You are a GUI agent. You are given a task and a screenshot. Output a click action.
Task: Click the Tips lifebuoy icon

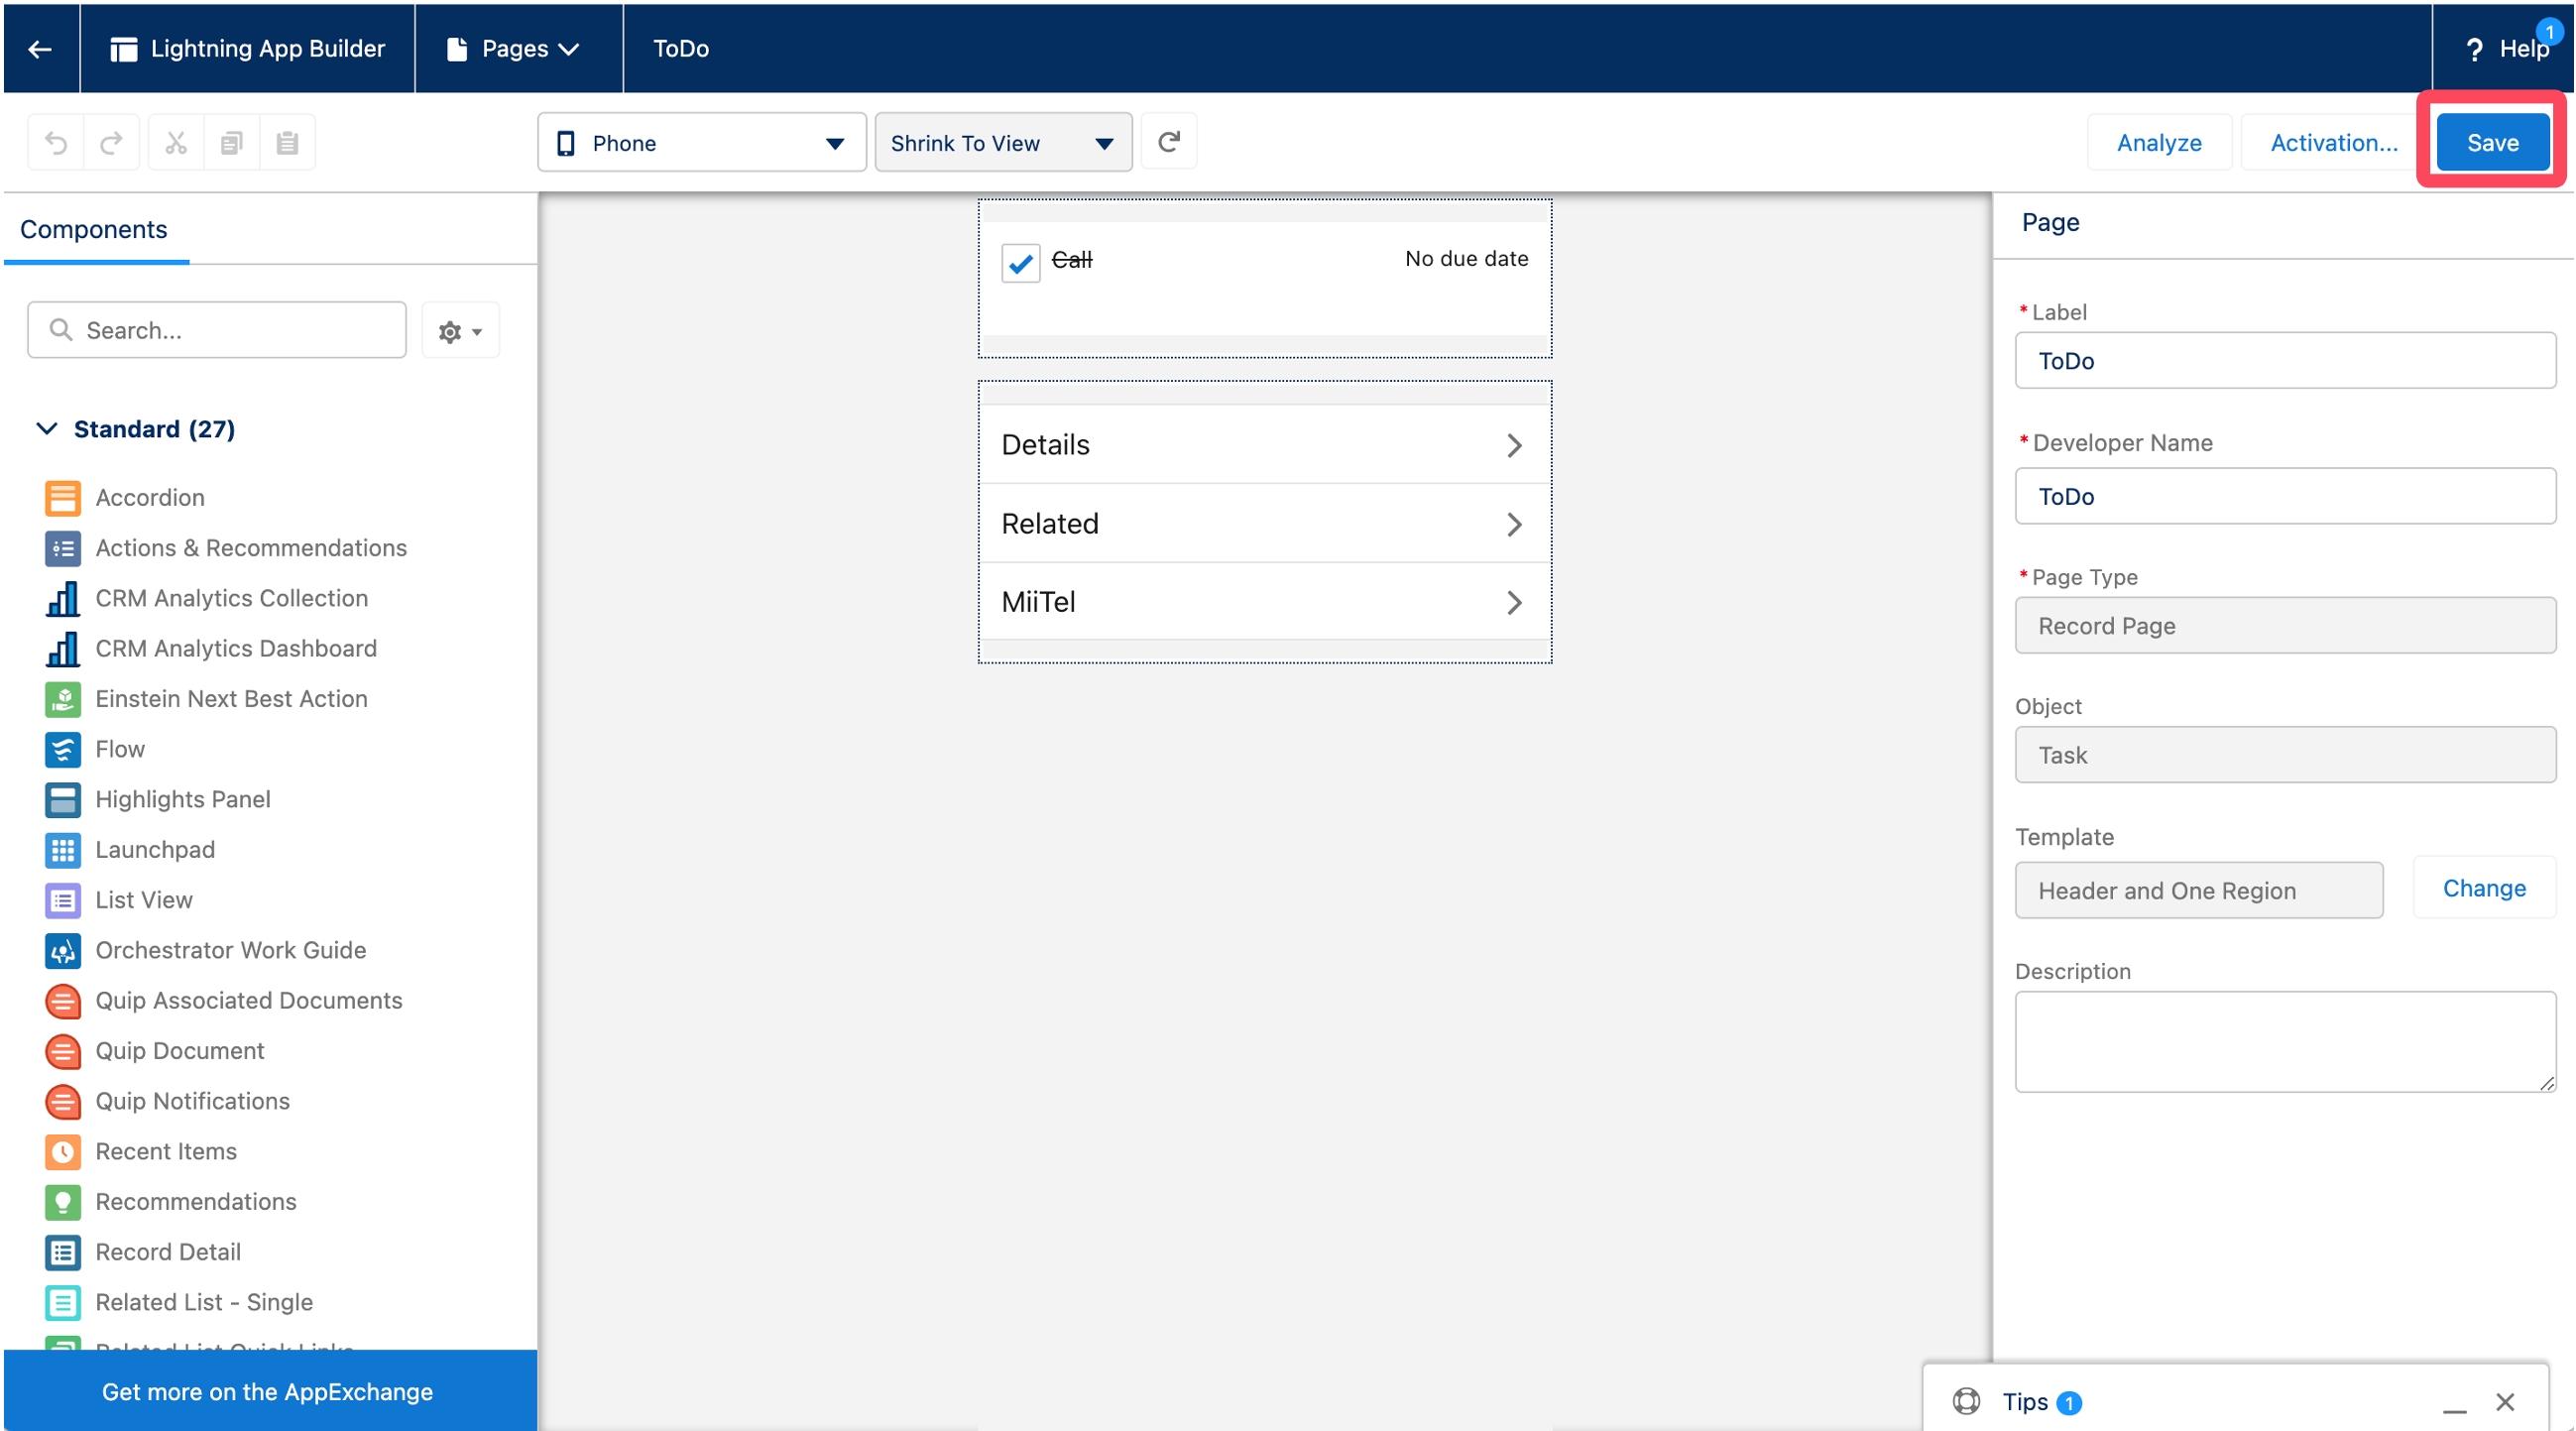click(1967, 1402)
